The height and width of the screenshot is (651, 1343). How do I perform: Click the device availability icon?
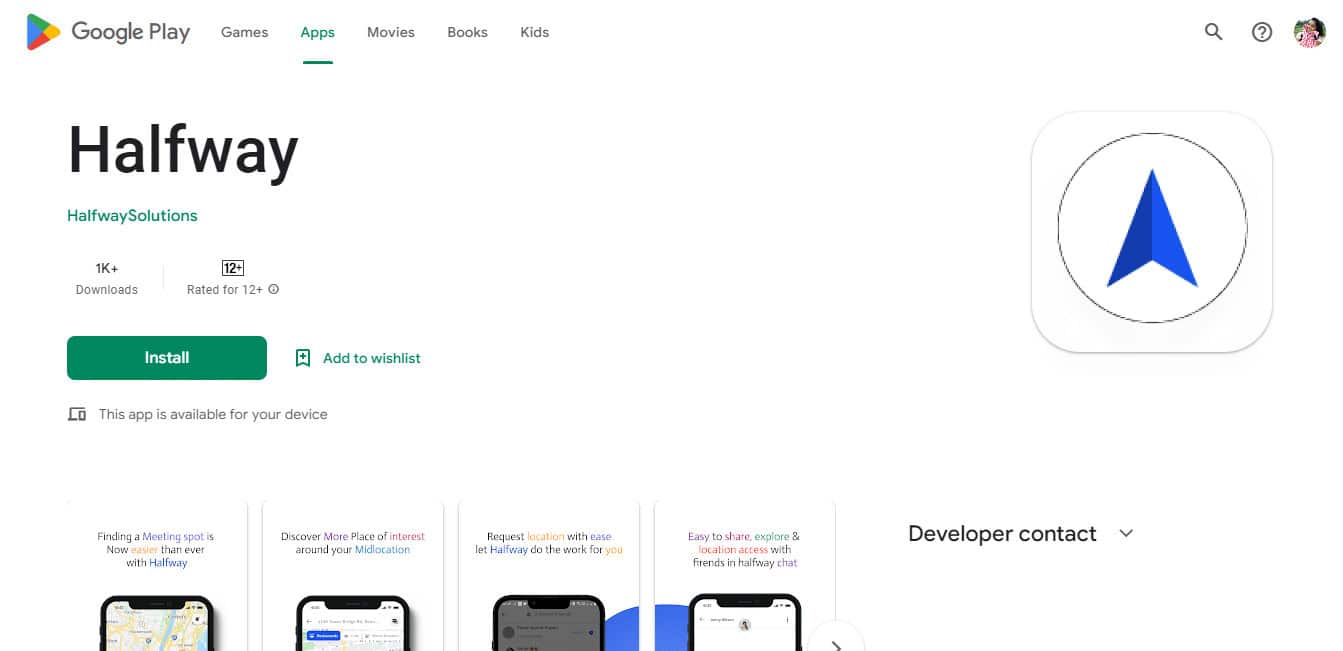pos(77,414)
